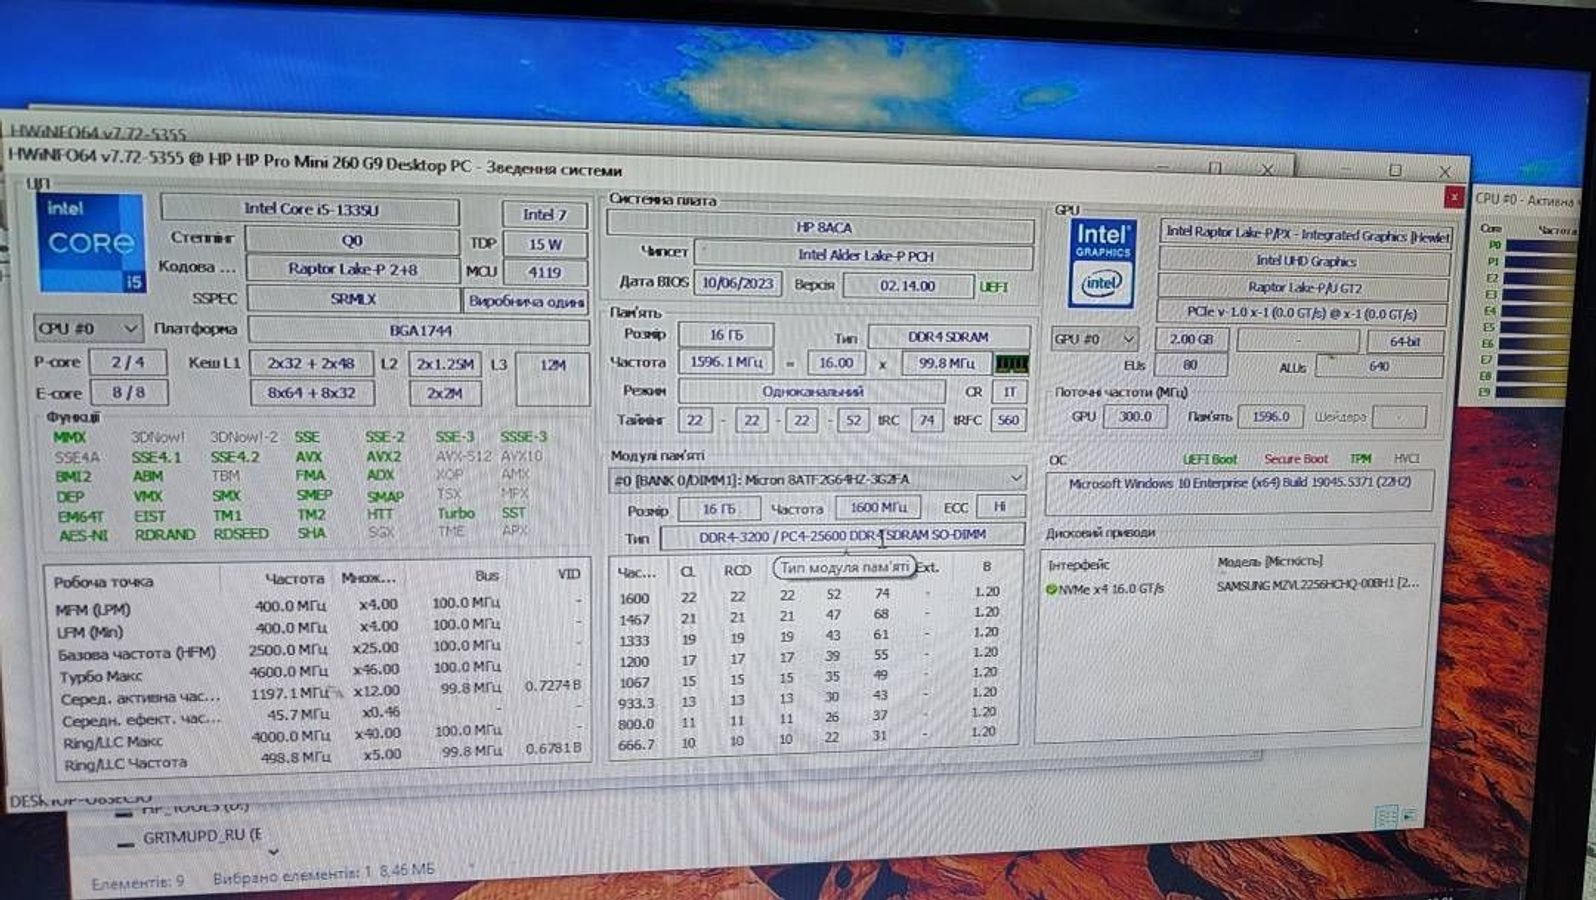Click the green NVMe drive status icon
The width and height of the screenshot is (1596, 900).
coord(1051,589)
